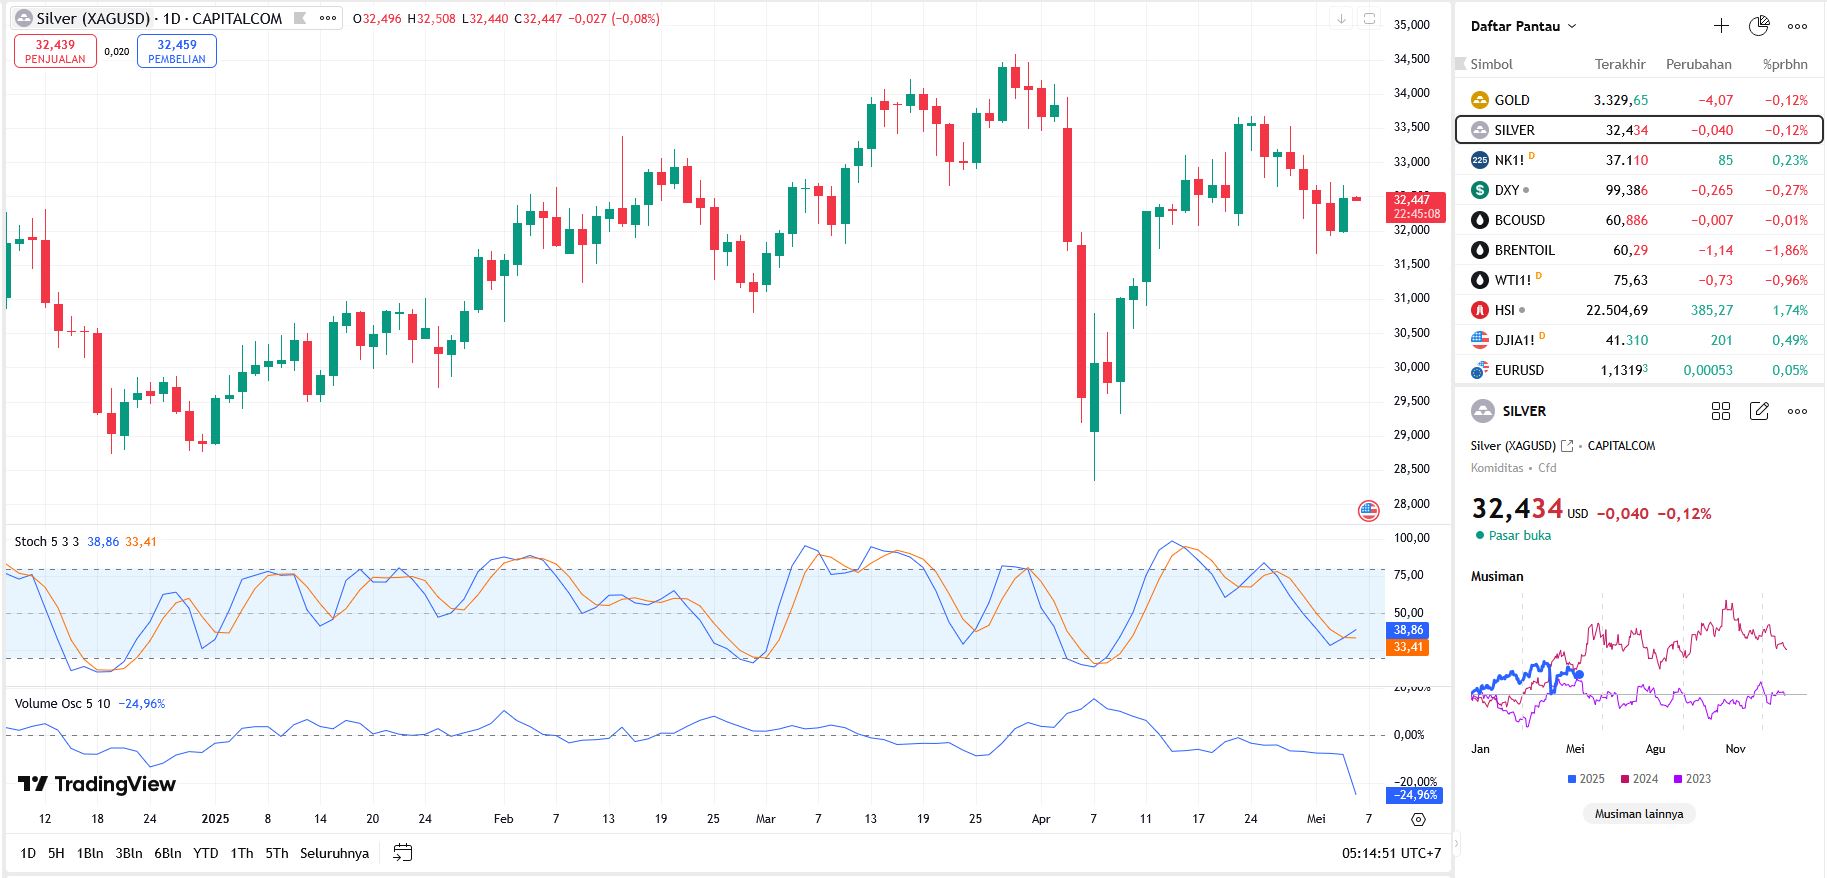Toggle the 2024 seasonal series legend

[1639, 779]
